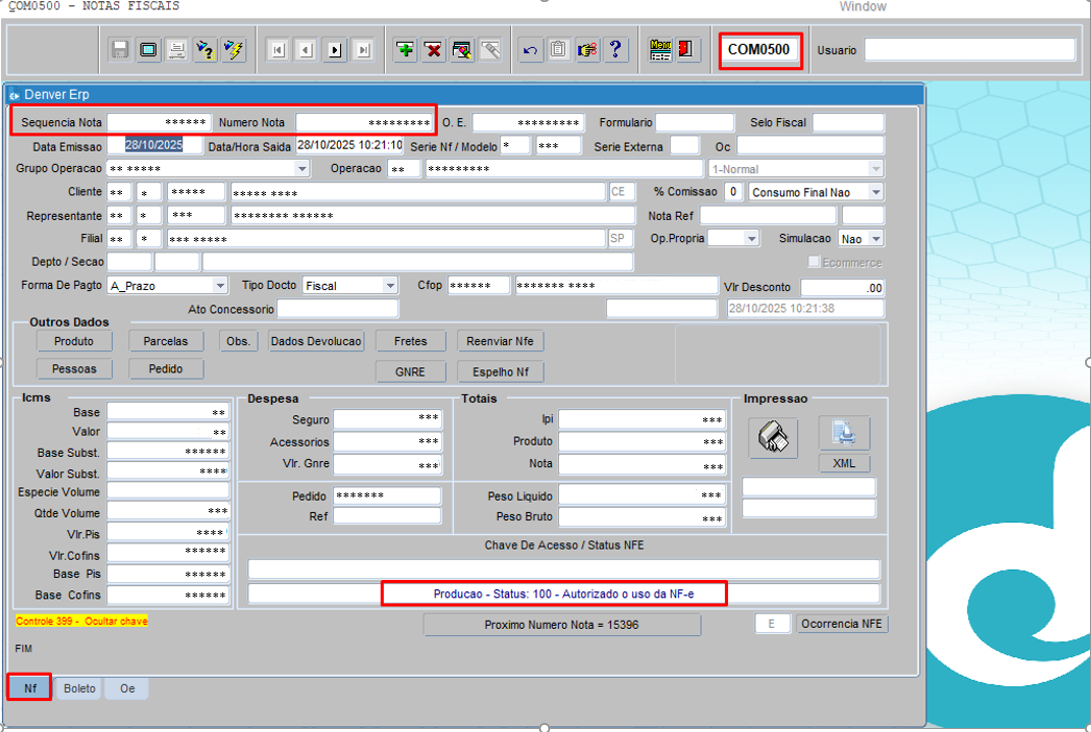Expand the Simulacao dropdown
This screenshot has height=732, width=1091.
876,239
